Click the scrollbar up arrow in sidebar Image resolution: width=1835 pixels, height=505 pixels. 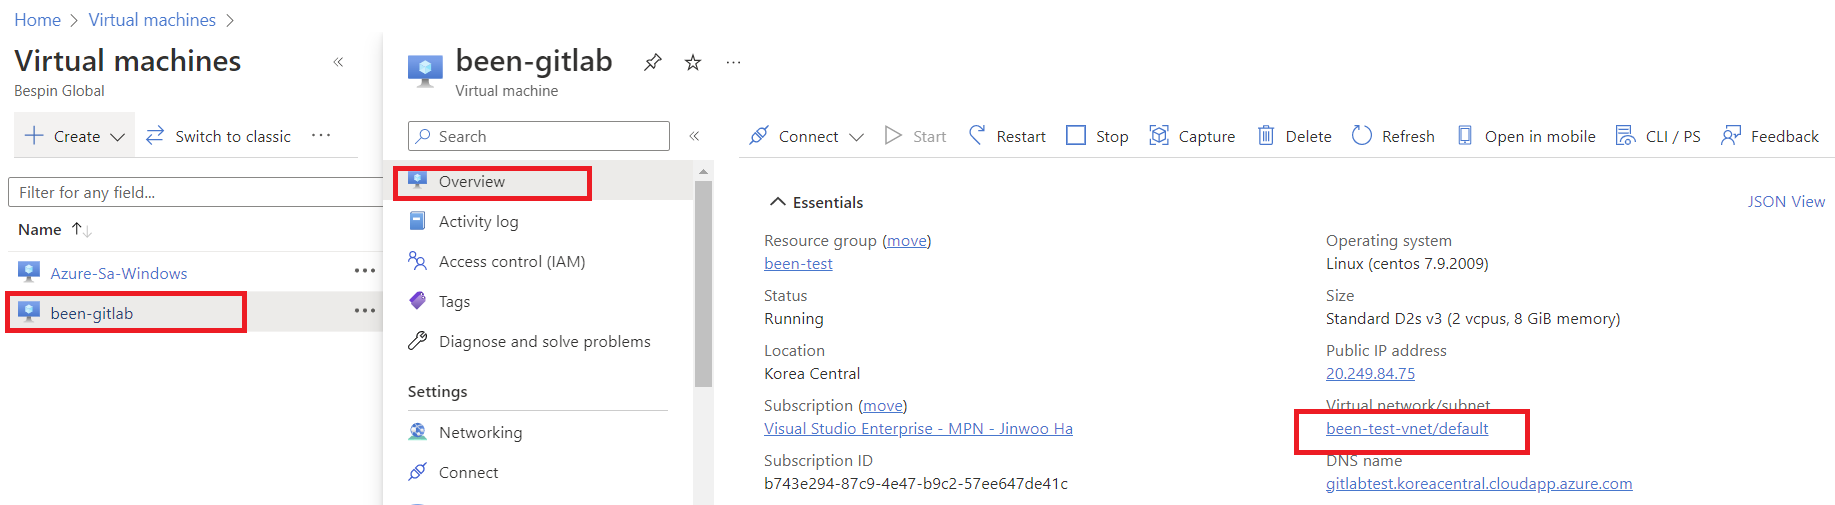point(703,172)
